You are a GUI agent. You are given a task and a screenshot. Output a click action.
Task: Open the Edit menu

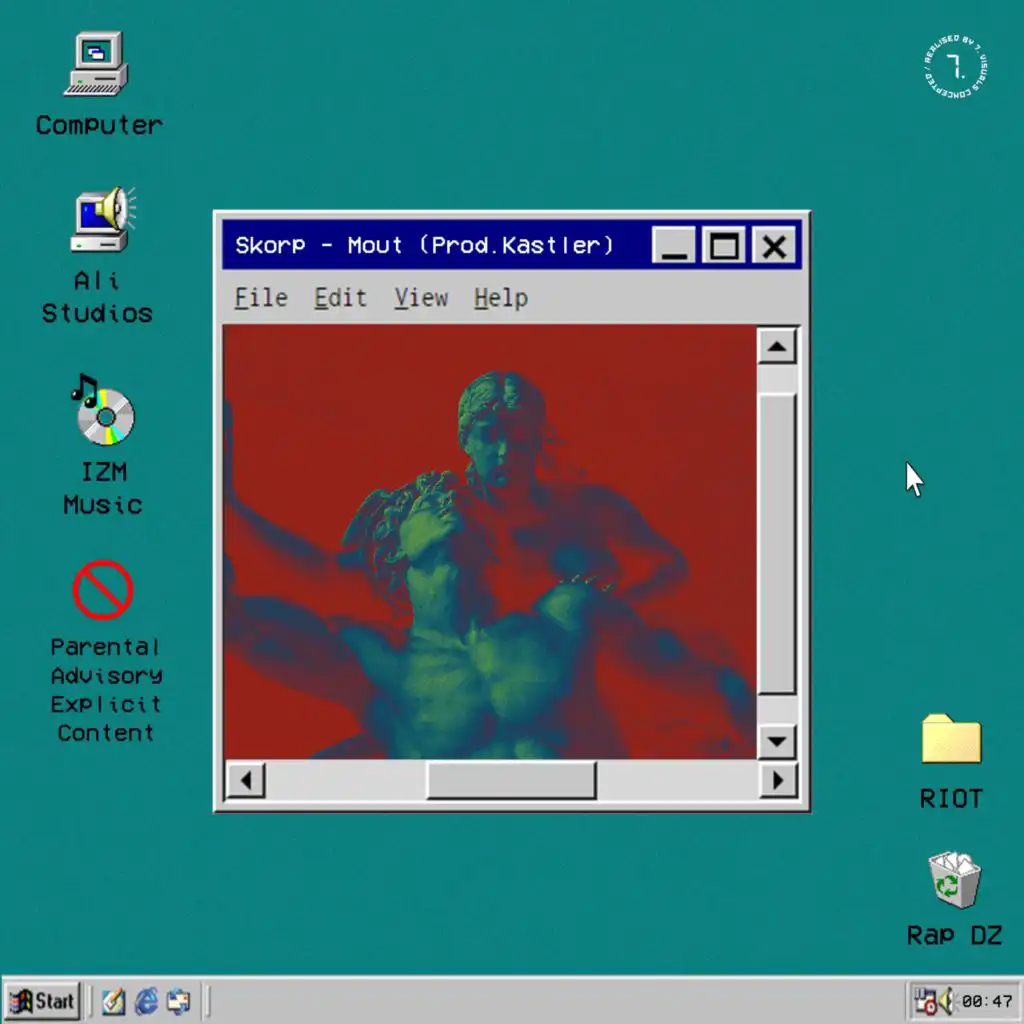[340, 298]
